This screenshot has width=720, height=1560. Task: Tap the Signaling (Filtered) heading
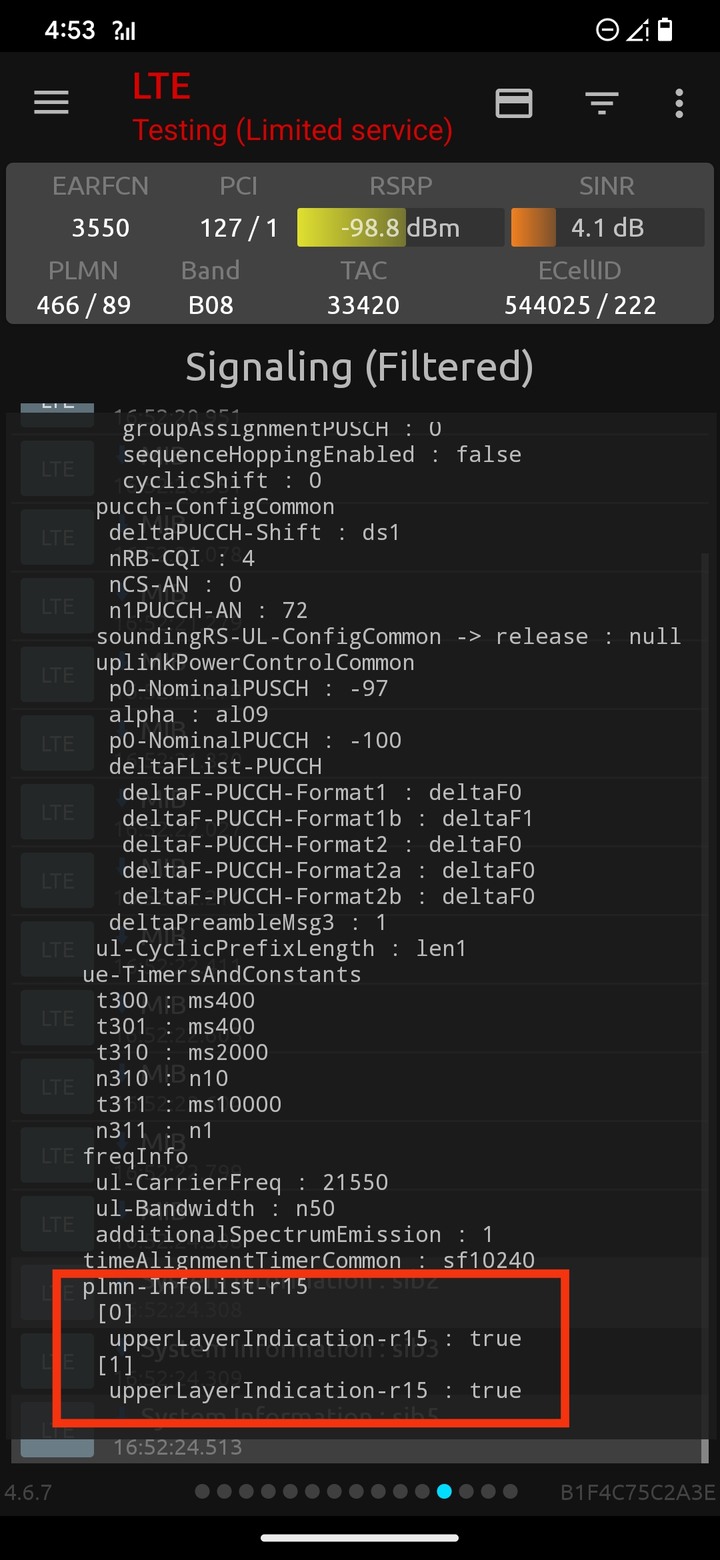click(x=359, y=367)
